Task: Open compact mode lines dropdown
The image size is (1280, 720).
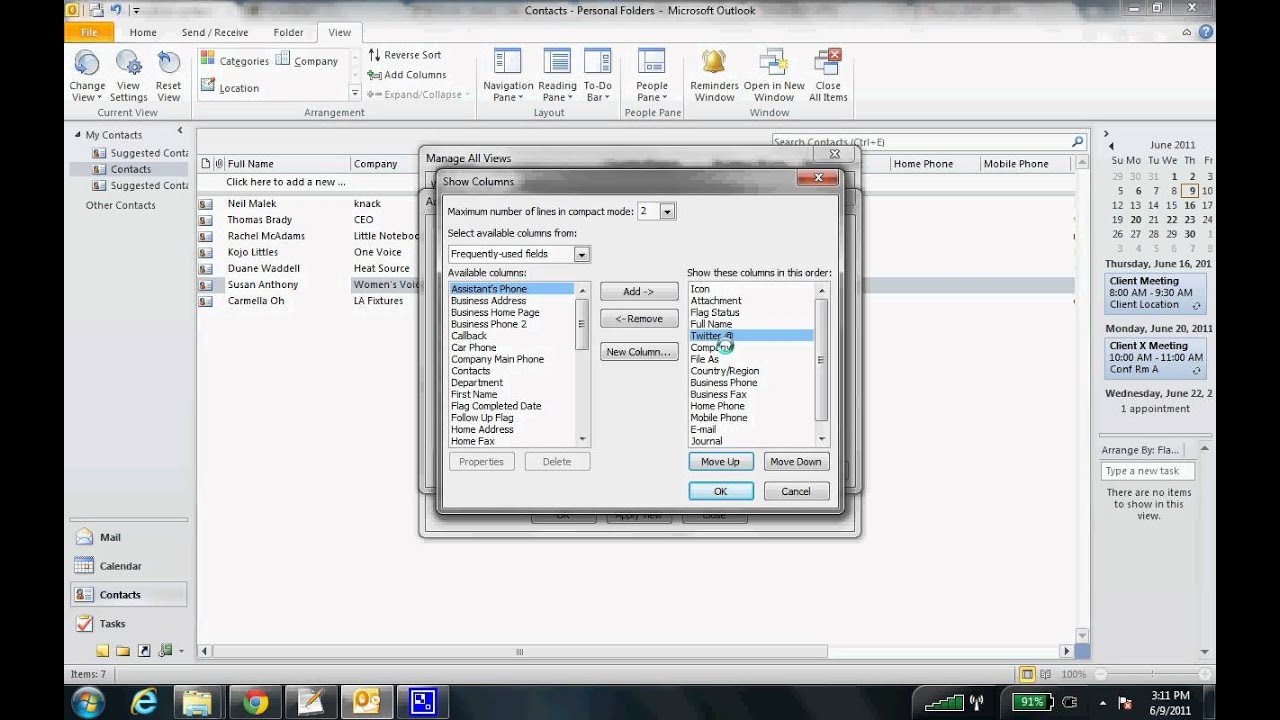Action: [667, 211]
